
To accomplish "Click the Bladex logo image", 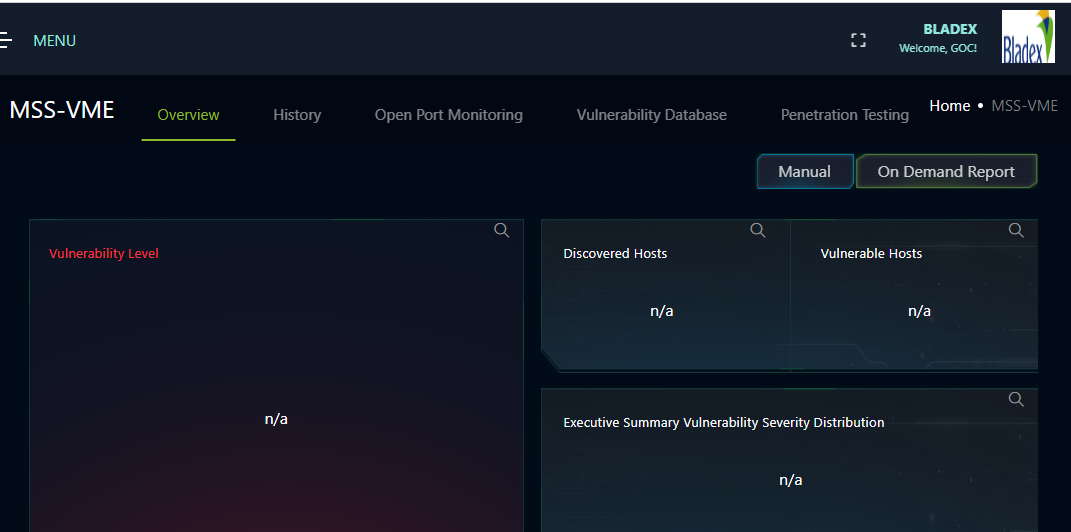I will click(1028, 37).
